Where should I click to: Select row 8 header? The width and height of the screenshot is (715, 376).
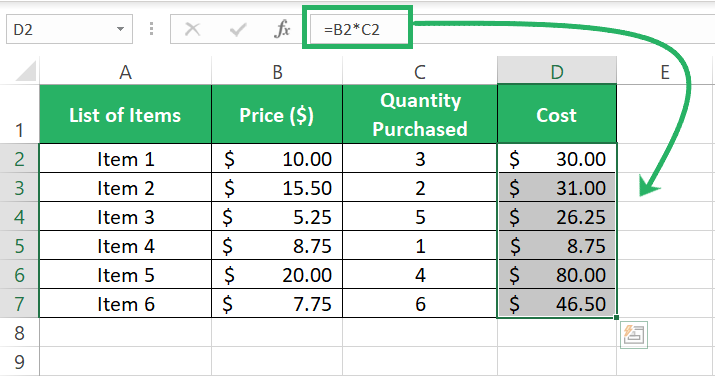(19, 333)
